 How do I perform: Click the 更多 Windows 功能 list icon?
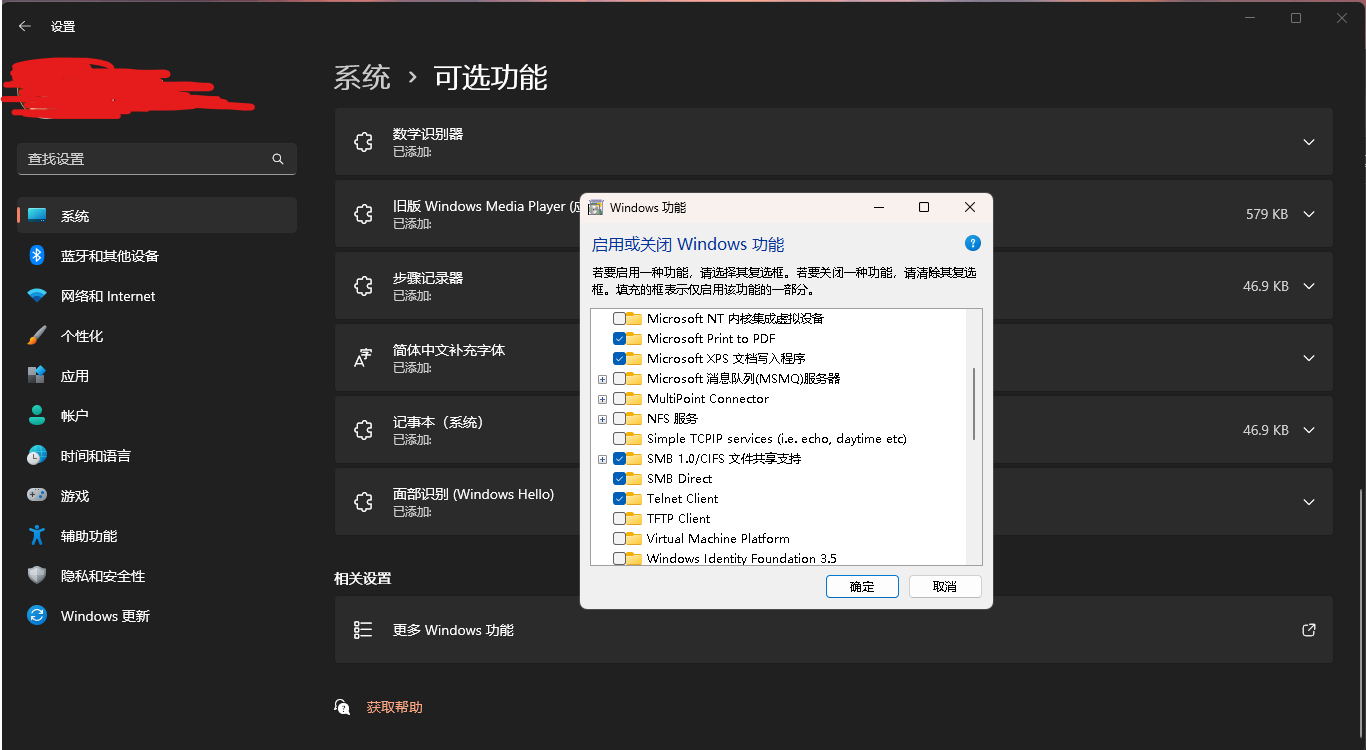[x=364, y=630]
